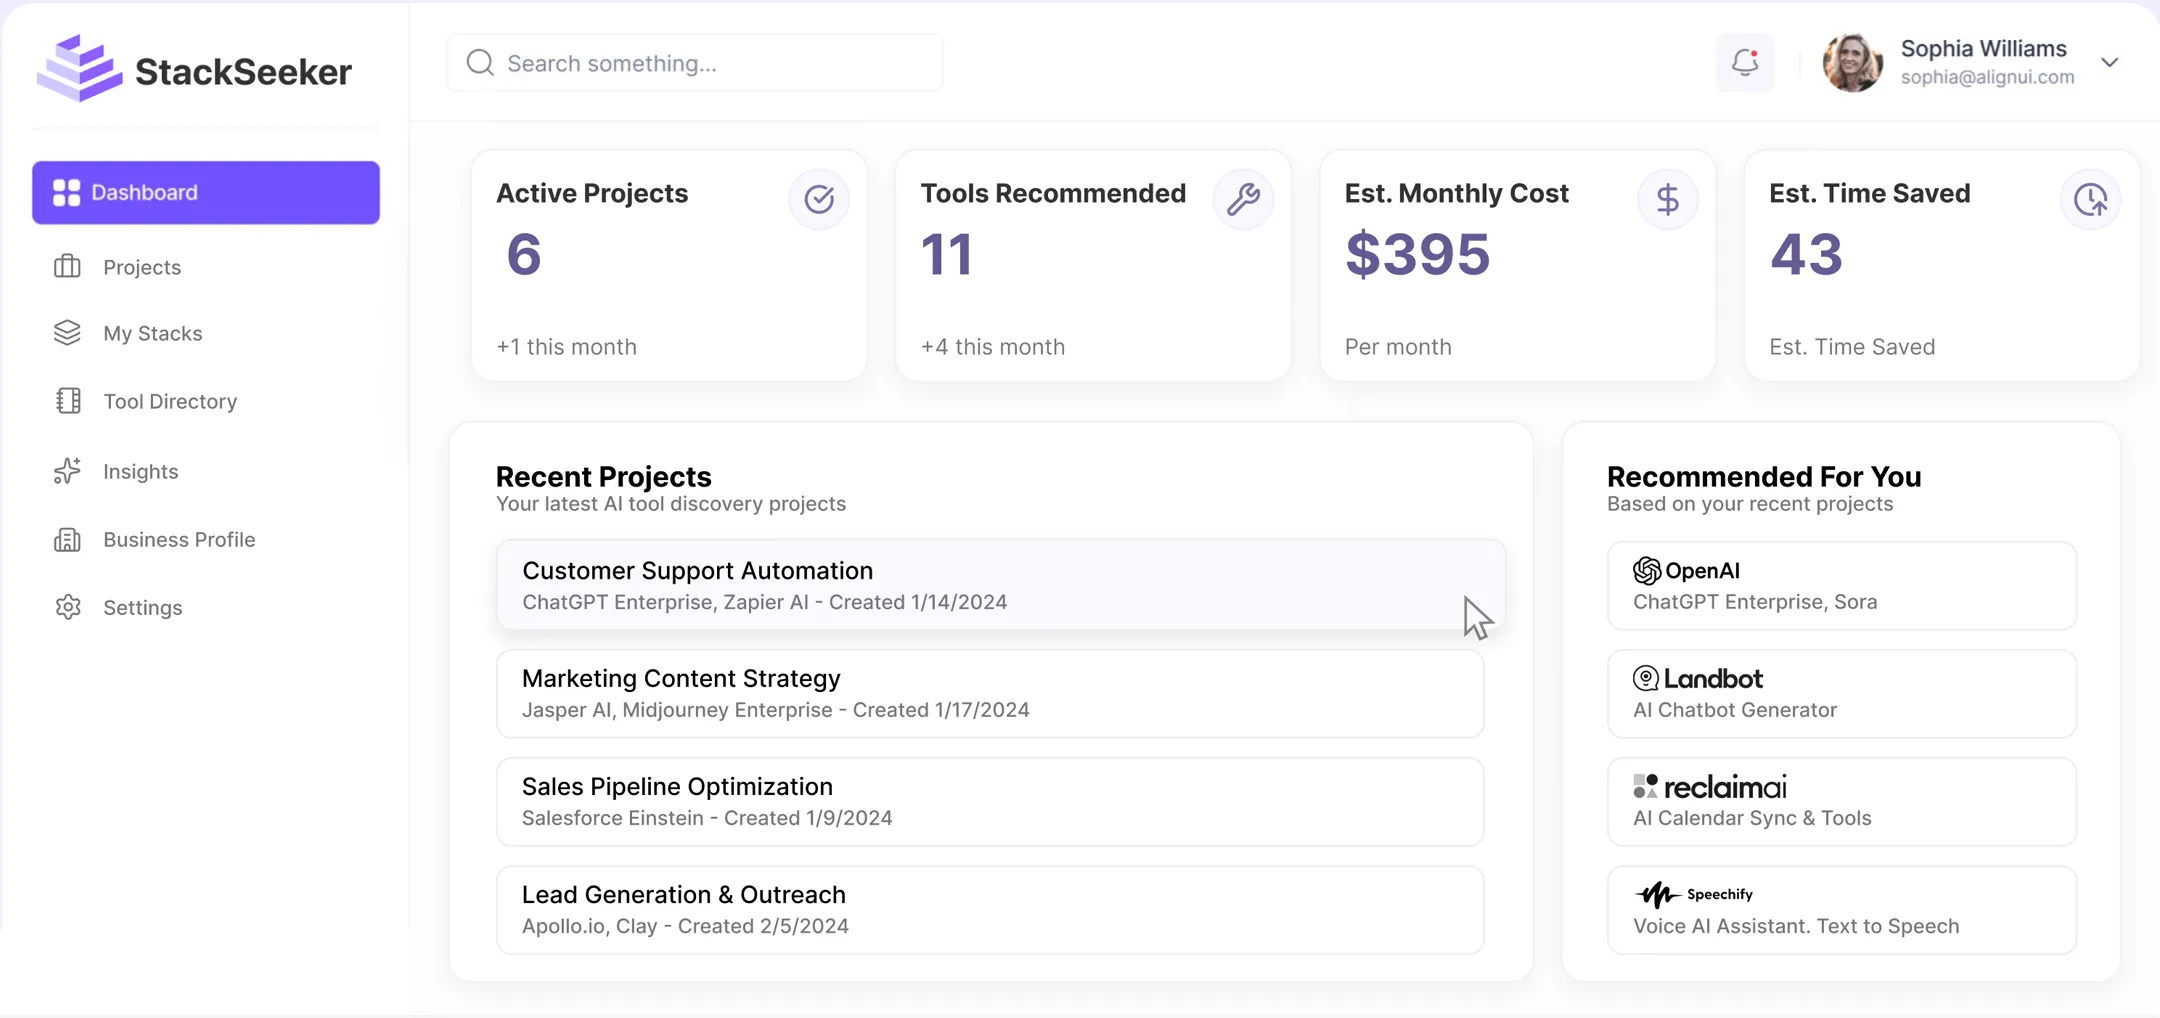The height and width of the screenshot is (1018, 2160).
Task: Click the My Stacks layers icon
Action: [x=67, y=333]
